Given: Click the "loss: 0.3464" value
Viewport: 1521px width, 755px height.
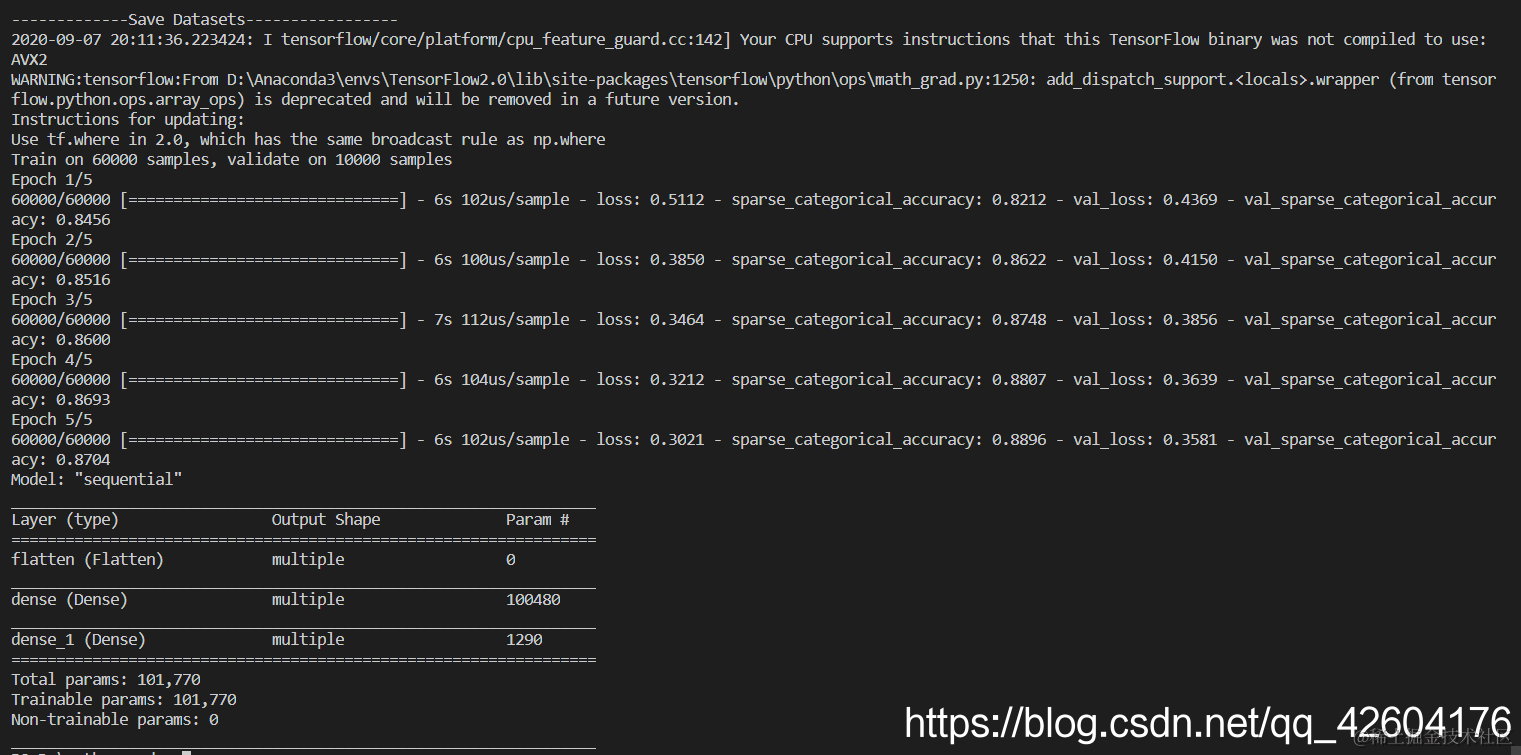Looking at the screenshot, I should coord(650,320).
